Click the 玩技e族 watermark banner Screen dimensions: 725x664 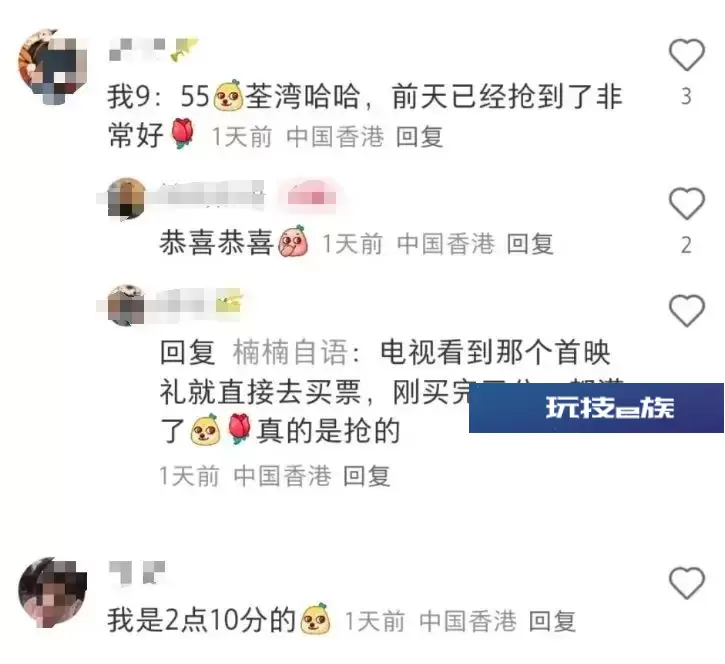[x=596, y=408]
